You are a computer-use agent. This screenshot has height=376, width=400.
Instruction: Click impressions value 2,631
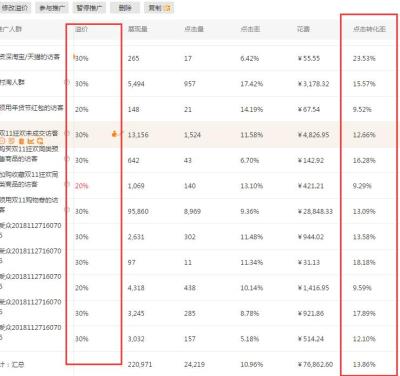click(136, 237)
